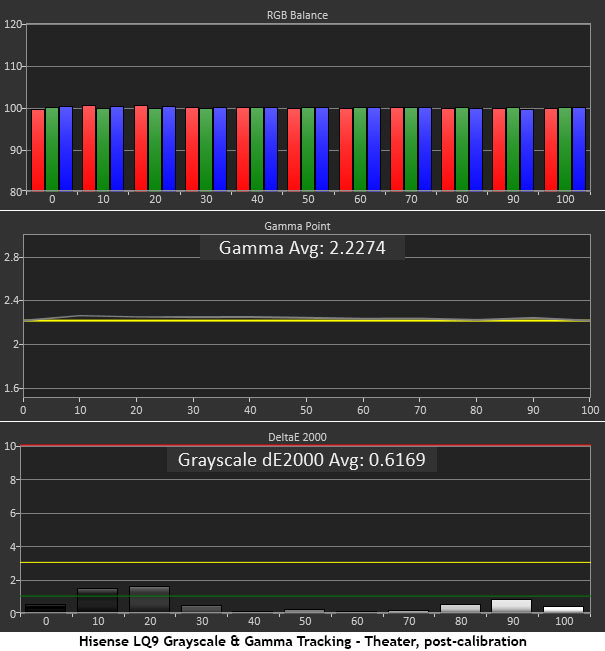The height and width of the screenshot is (651, 605).
Task: Click the 6 label on DeltaE y-axis
Action: pyautogui.click(x=12, y=514)
